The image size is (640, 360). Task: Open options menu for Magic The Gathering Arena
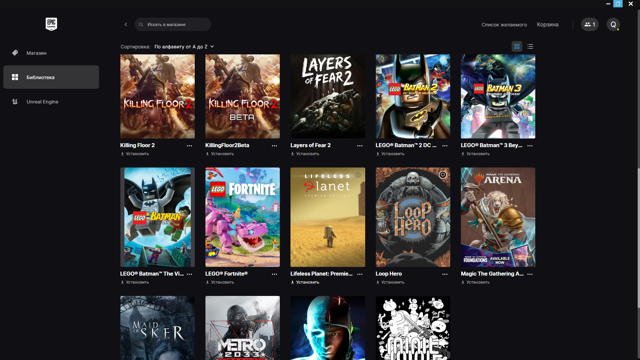point(530,274)
